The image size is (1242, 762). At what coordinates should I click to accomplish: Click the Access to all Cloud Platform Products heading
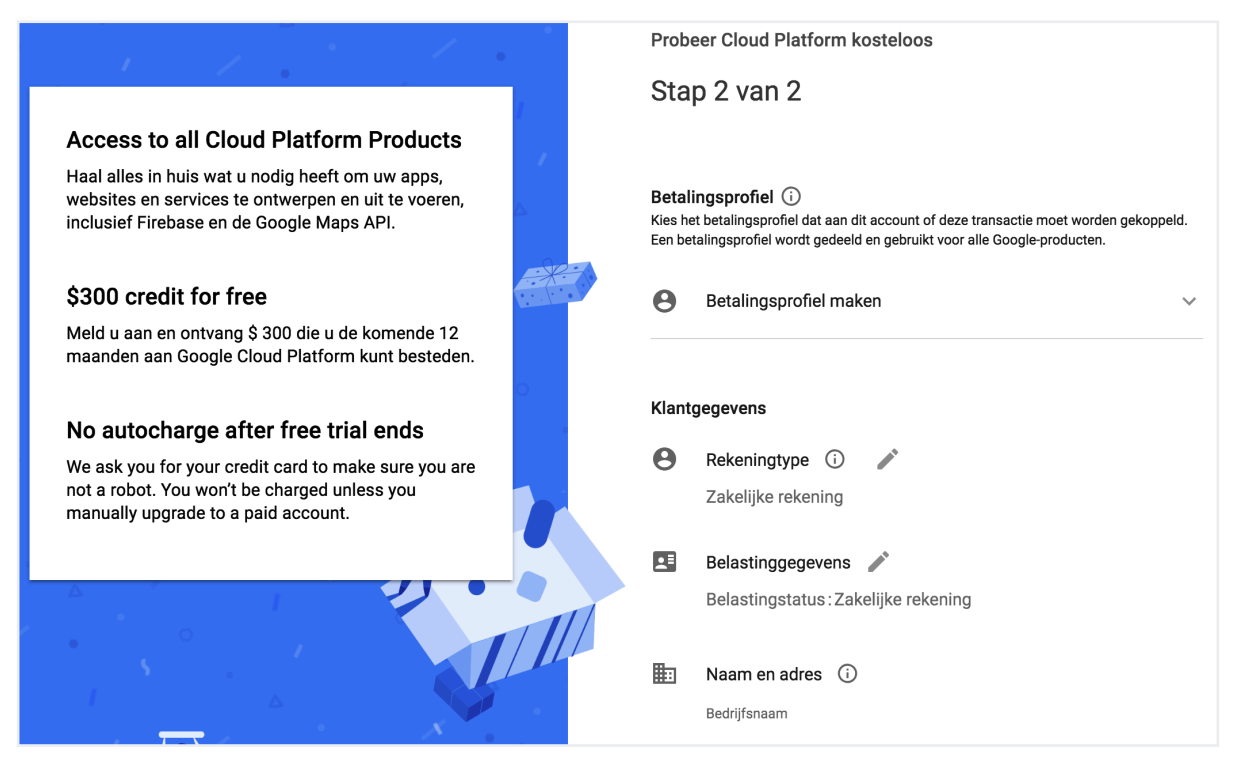click(x=264, y=140)
